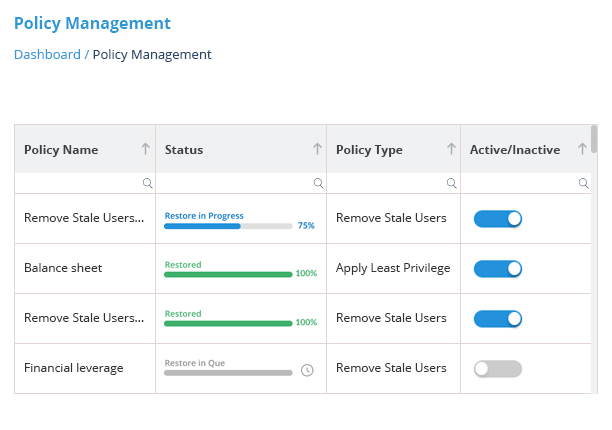Click Policy Management breadcrumb text

click(x=152, y=55)
